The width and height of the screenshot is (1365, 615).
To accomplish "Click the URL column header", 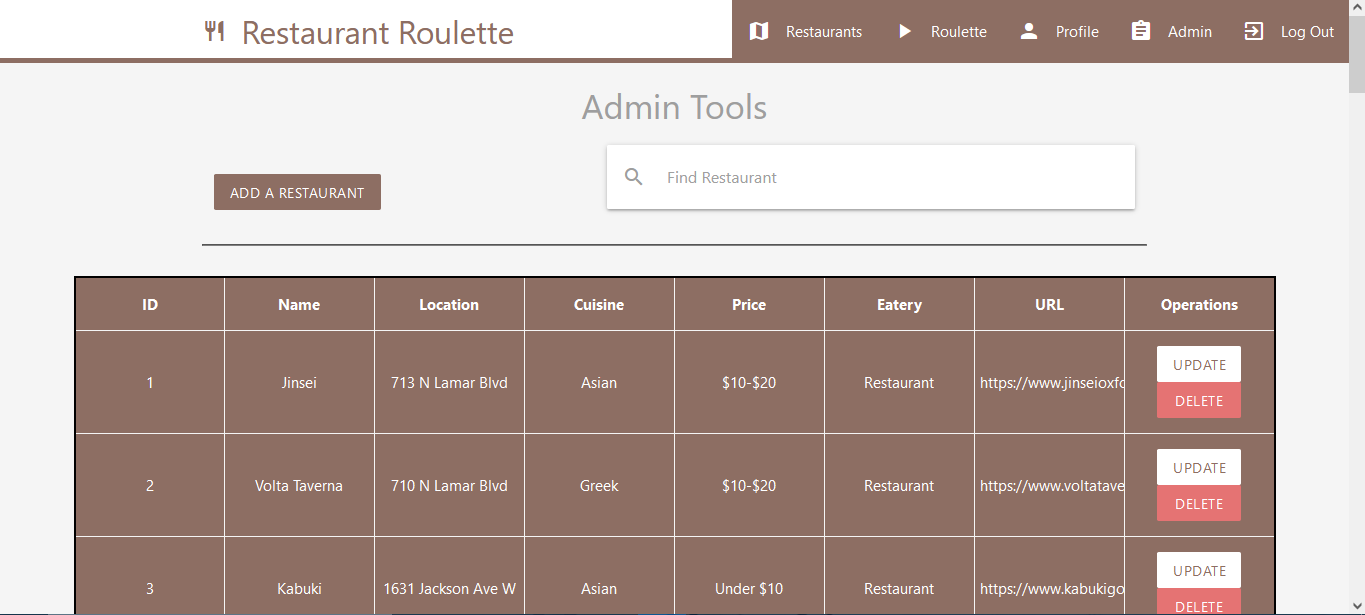I will [1049, 305].
